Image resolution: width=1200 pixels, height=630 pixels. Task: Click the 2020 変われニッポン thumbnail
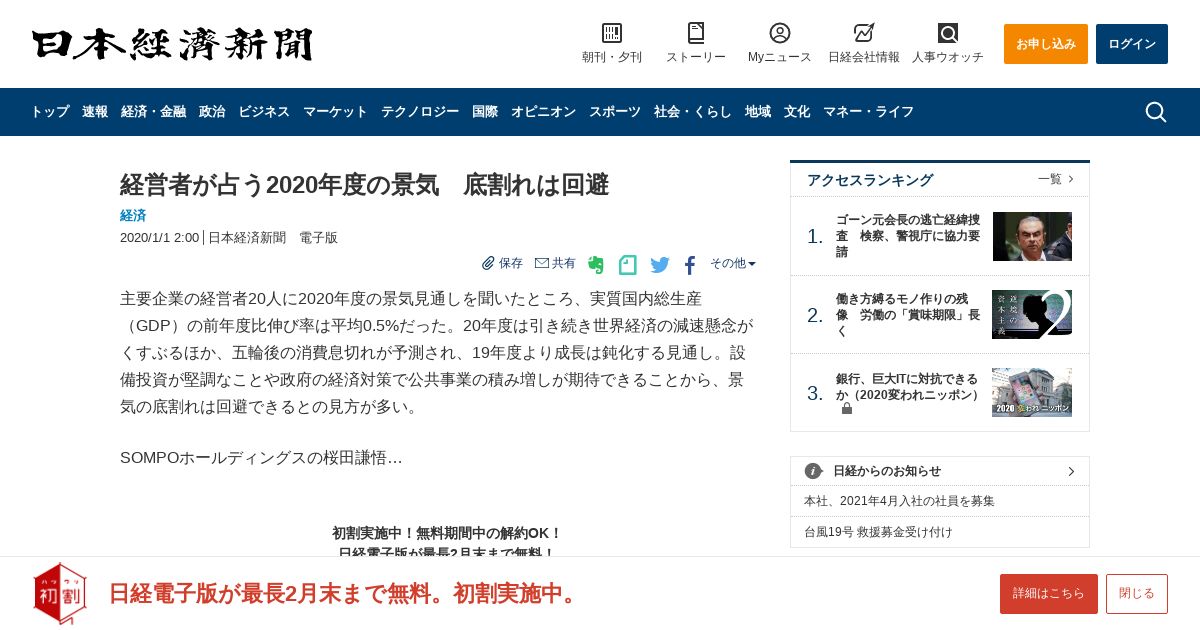coord(1032,392)
